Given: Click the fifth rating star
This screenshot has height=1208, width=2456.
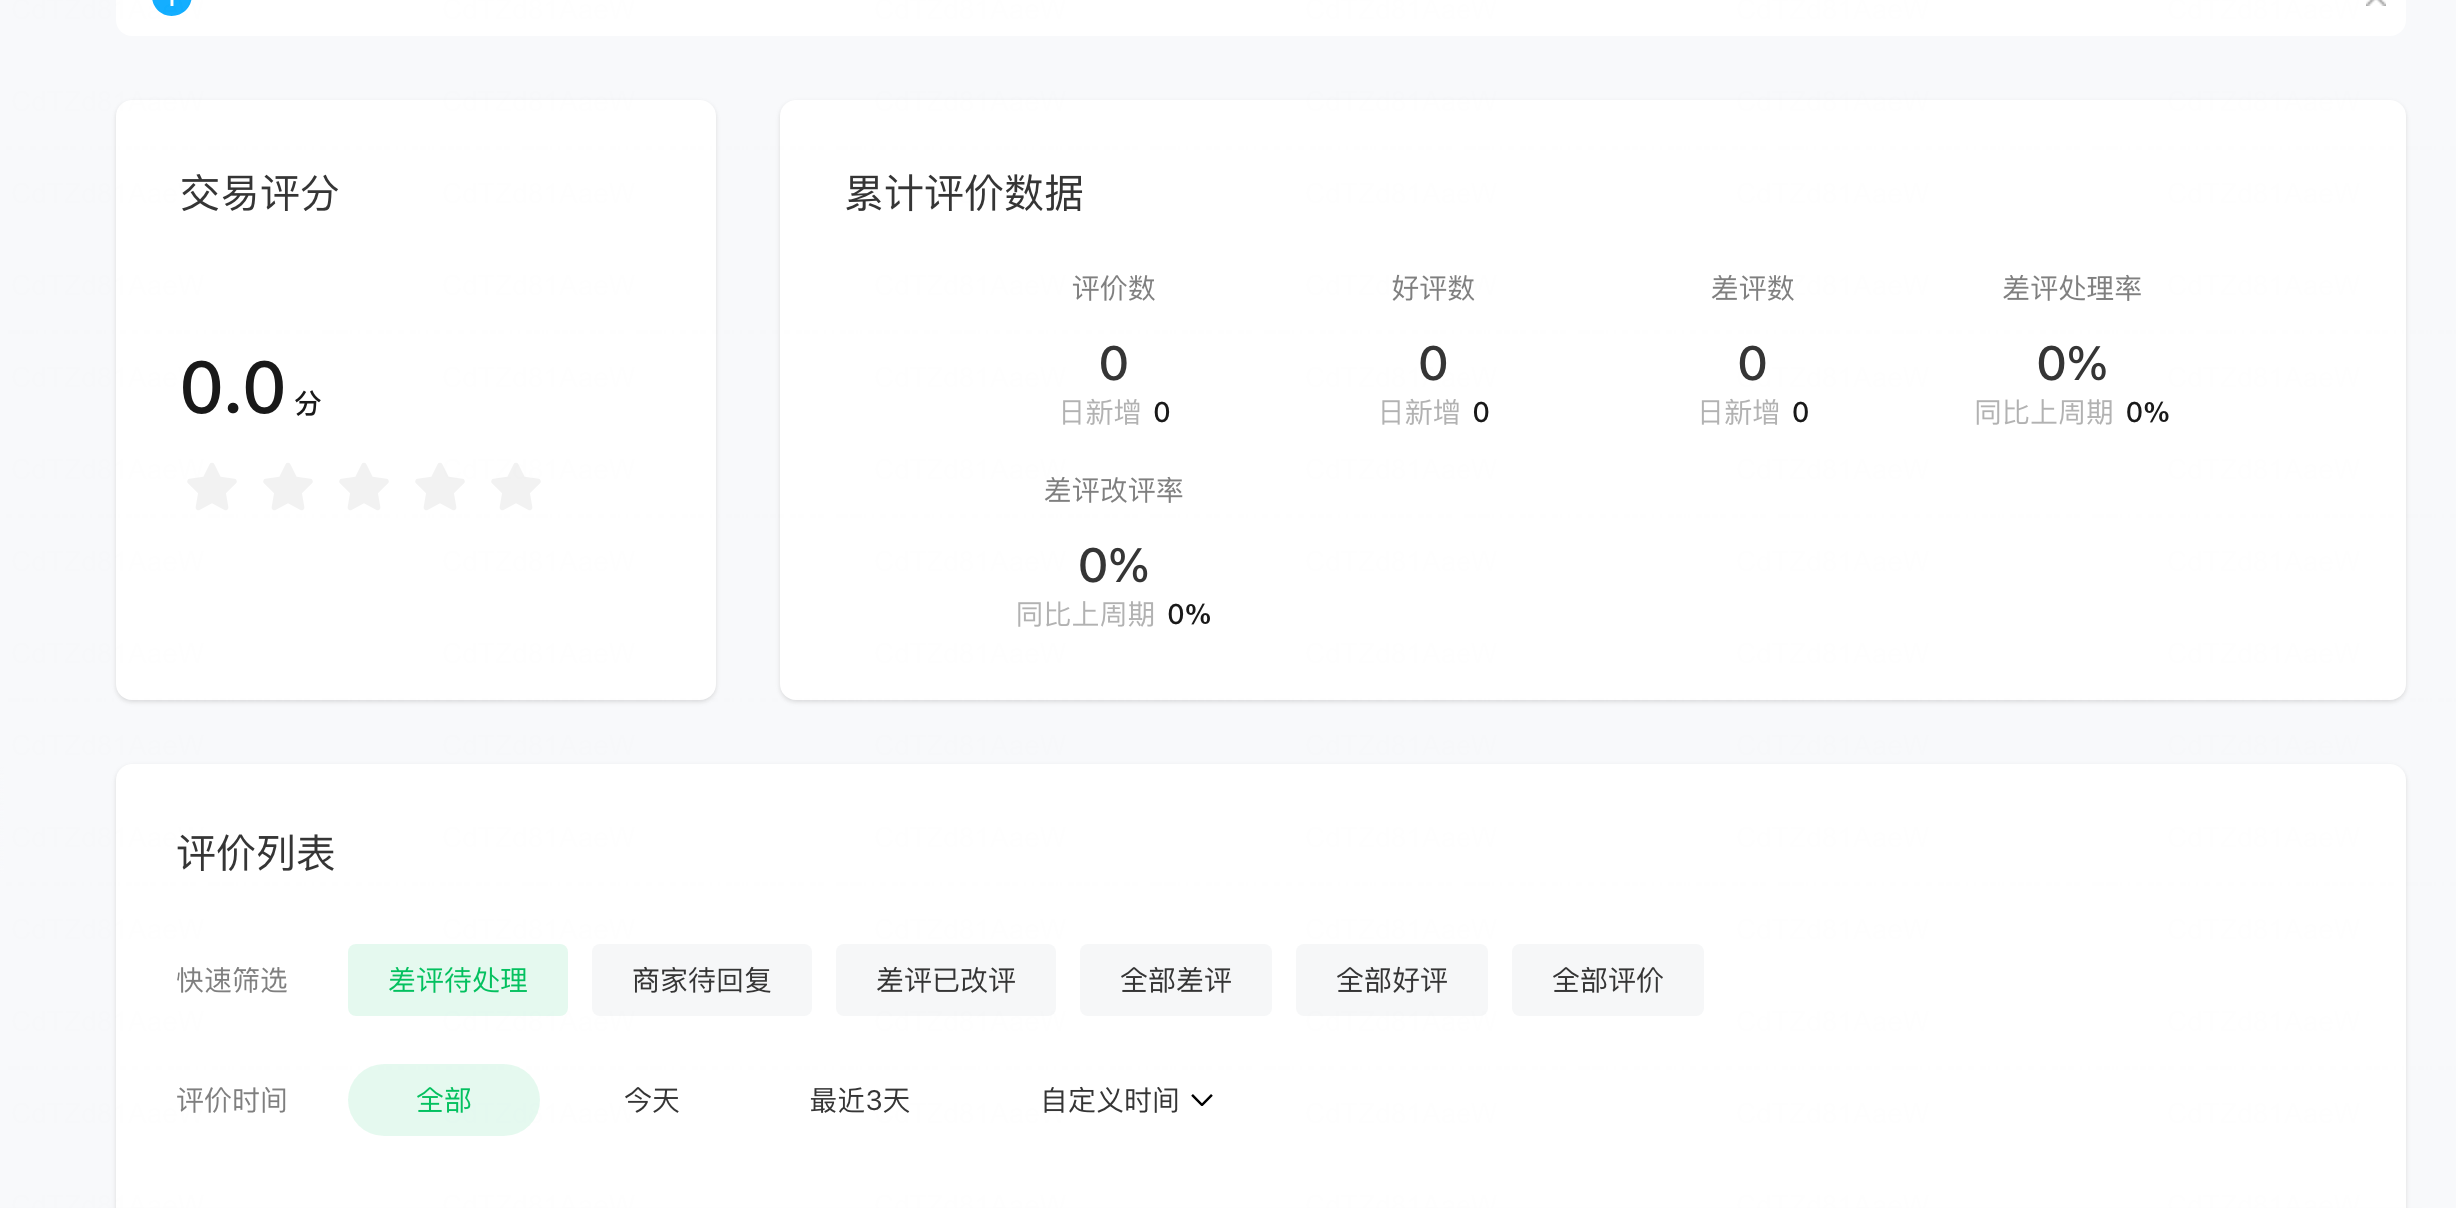Looking at the screenshot, I should (x=516, y=487).
